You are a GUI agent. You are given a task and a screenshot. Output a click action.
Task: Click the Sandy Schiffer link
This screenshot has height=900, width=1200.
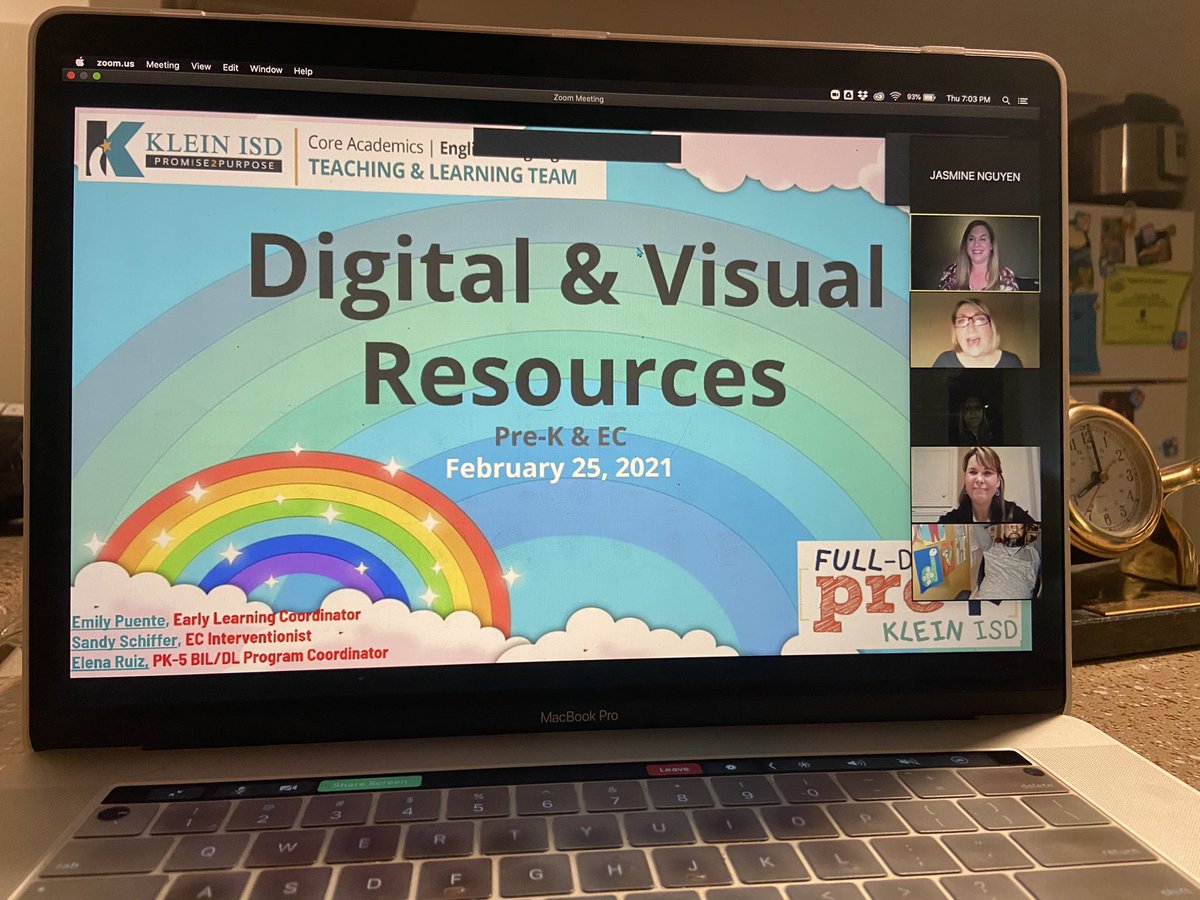tap(123, 639)
